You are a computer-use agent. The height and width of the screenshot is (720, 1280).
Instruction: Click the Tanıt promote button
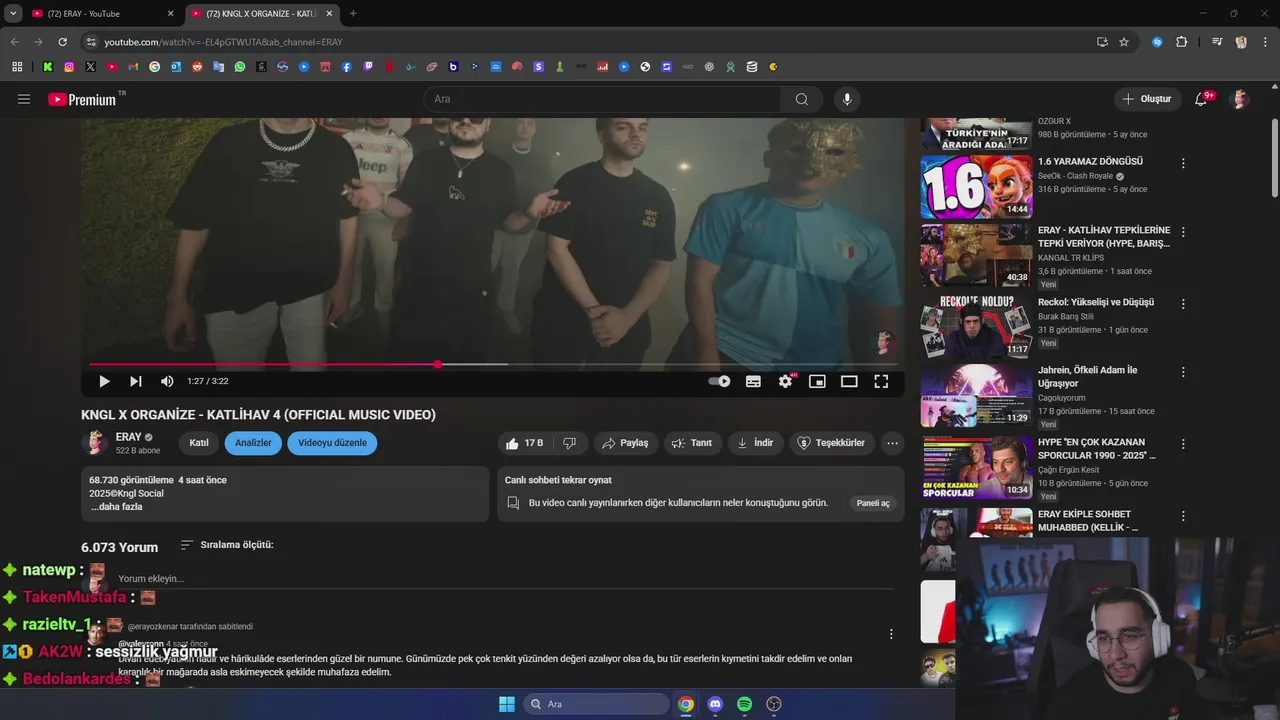click(x=692, y=443)
